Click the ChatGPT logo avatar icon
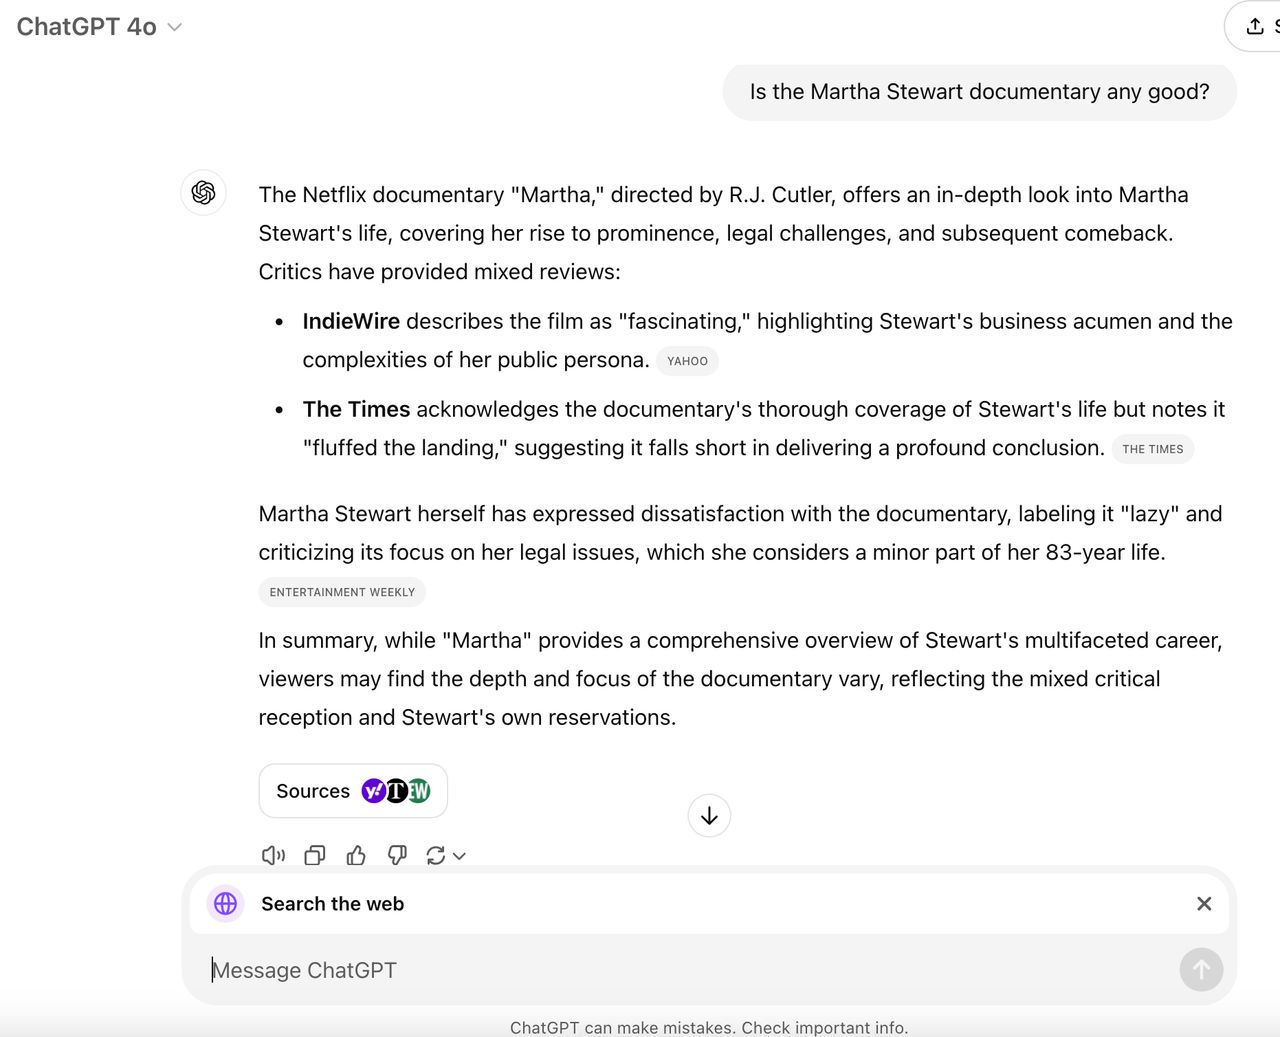This screenshot has height=1037, width=1280. coord(203,192)
